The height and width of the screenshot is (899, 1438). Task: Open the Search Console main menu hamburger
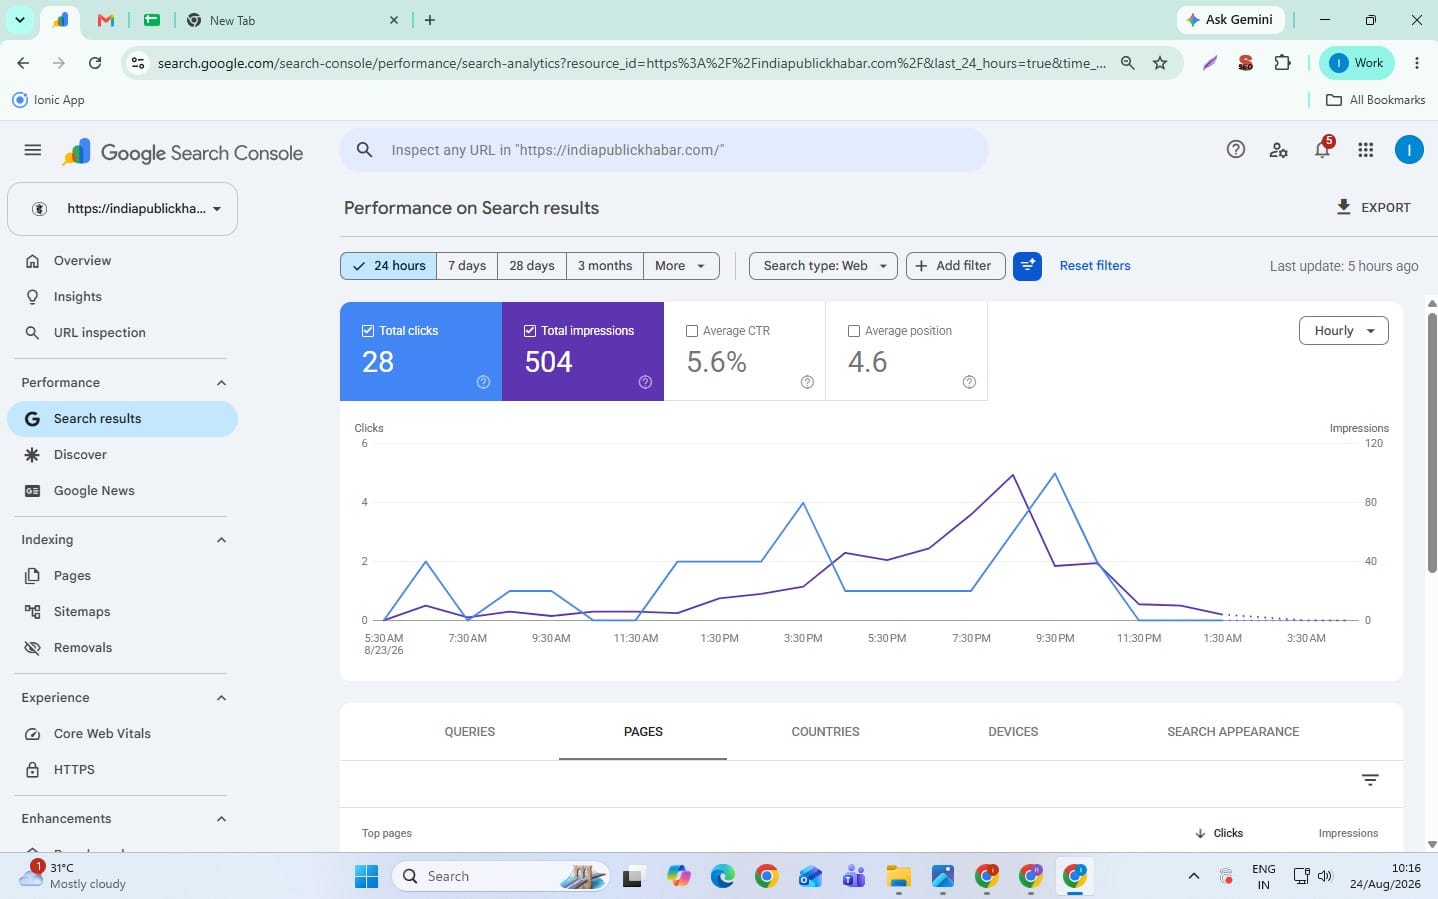pyautogui.click(x=33, y=151)
